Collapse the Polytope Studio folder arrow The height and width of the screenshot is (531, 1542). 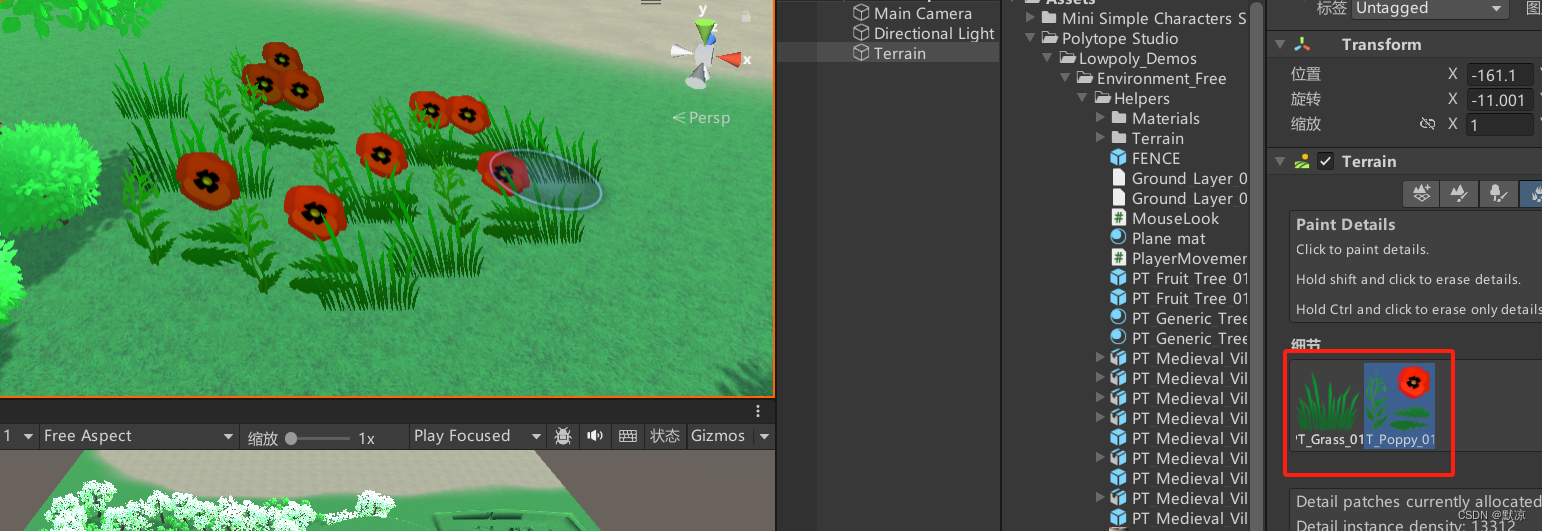click(1031, 38)
